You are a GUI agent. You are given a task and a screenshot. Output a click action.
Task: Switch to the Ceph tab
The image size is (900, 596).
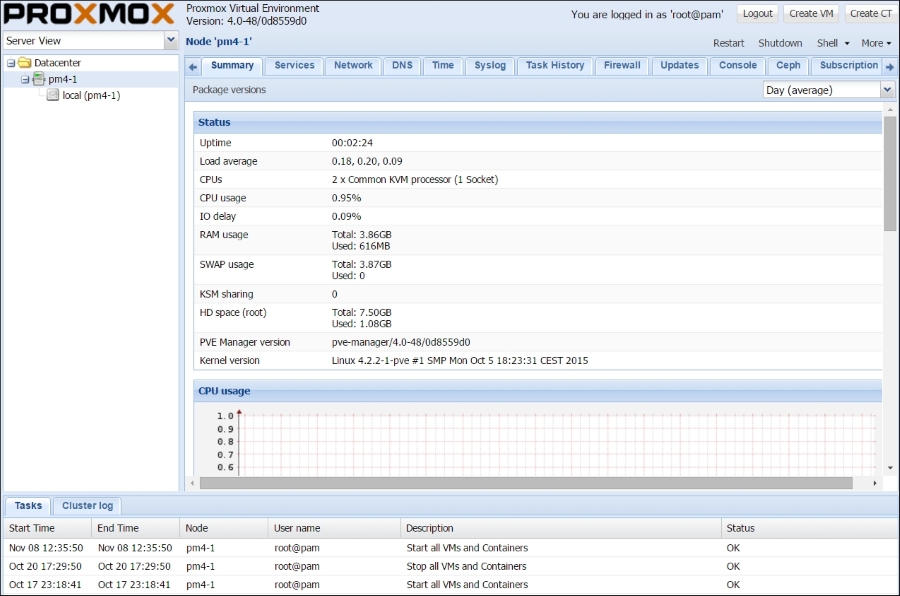[x=788, y=65]
